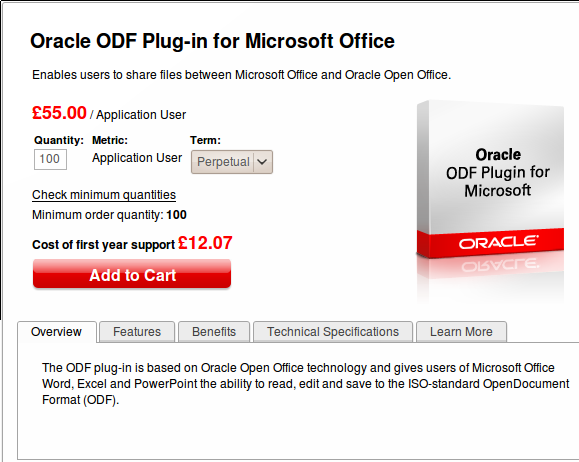
Task: Click the dropdown arrow next to Perpetual
Action: [262, 162]
